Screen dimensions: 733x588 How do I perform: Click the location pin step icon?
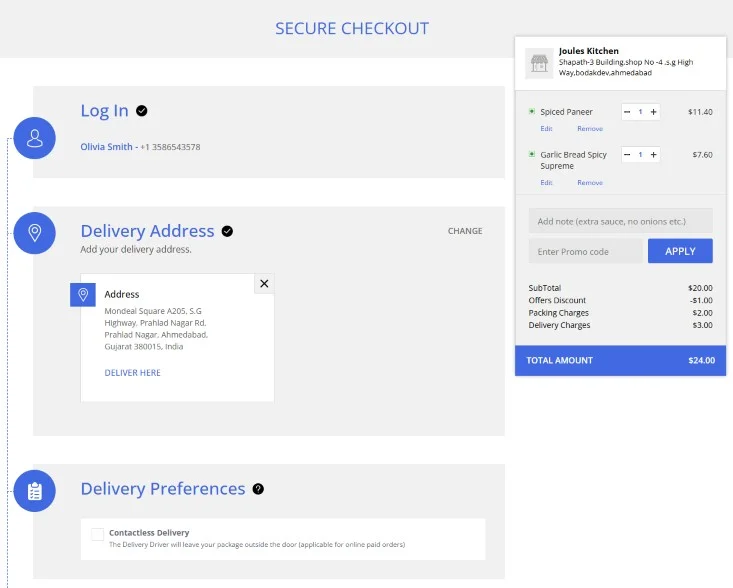click(35, 233)
